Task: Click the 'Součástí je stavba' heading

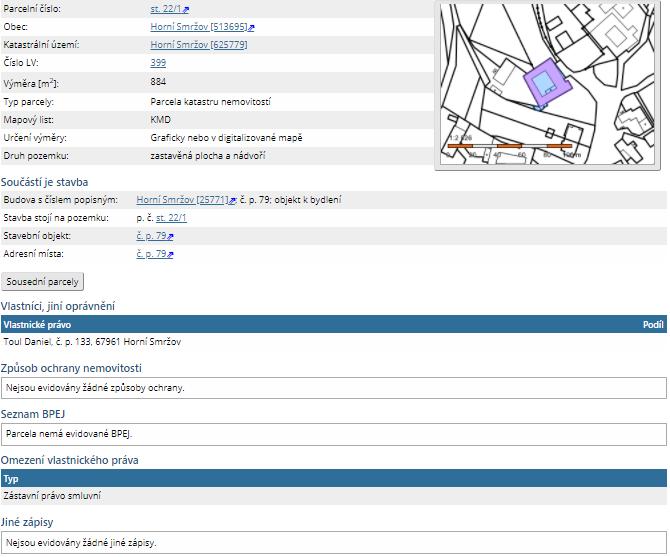Action: [44, 182]
